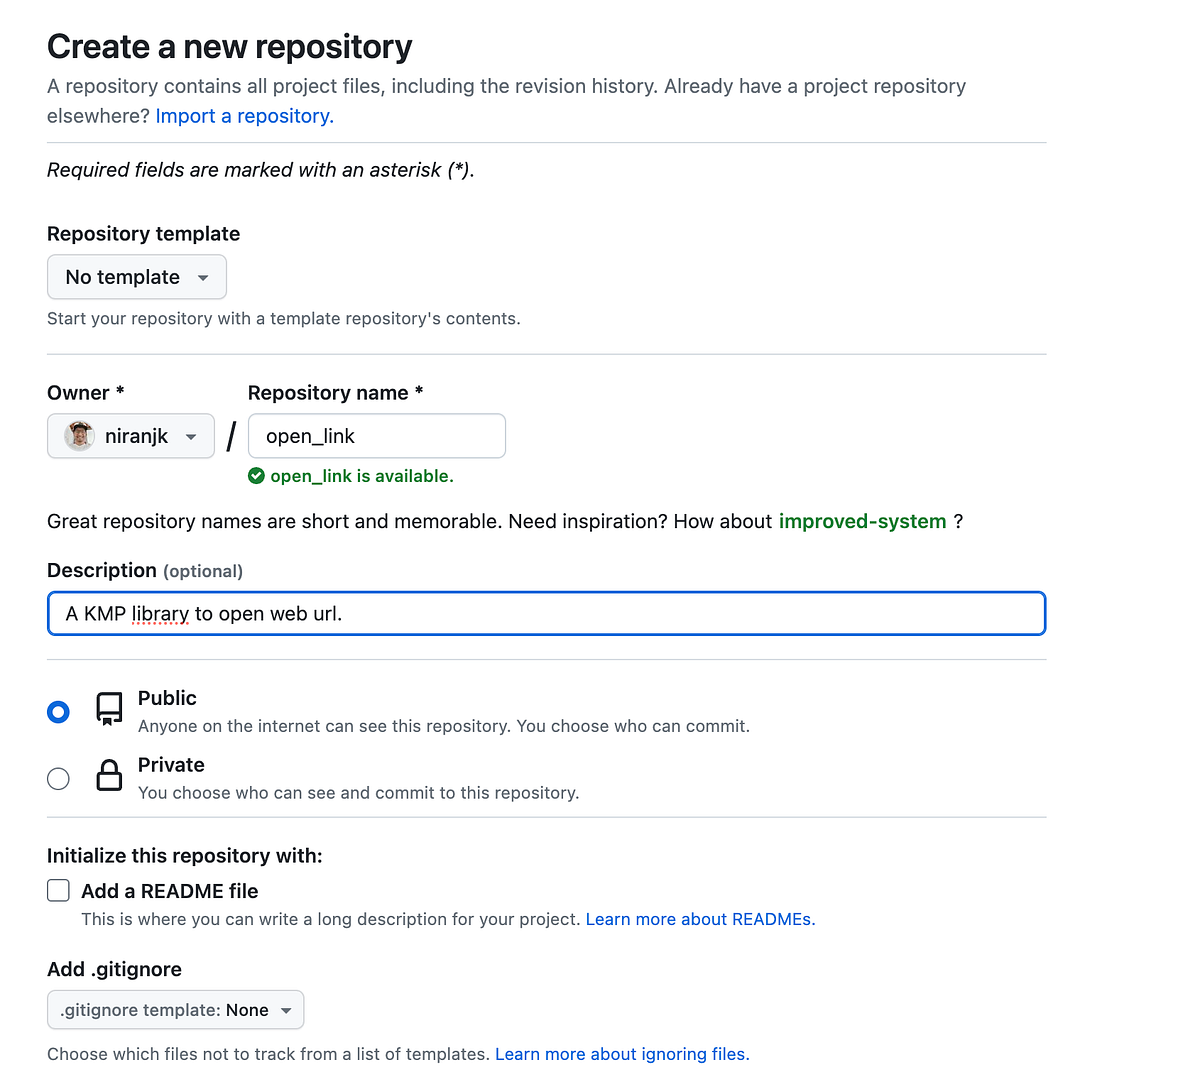This screenshot has width=1200, height=1089.
Task: Click the green availability checkmark icon
Action: click(256, 475)
